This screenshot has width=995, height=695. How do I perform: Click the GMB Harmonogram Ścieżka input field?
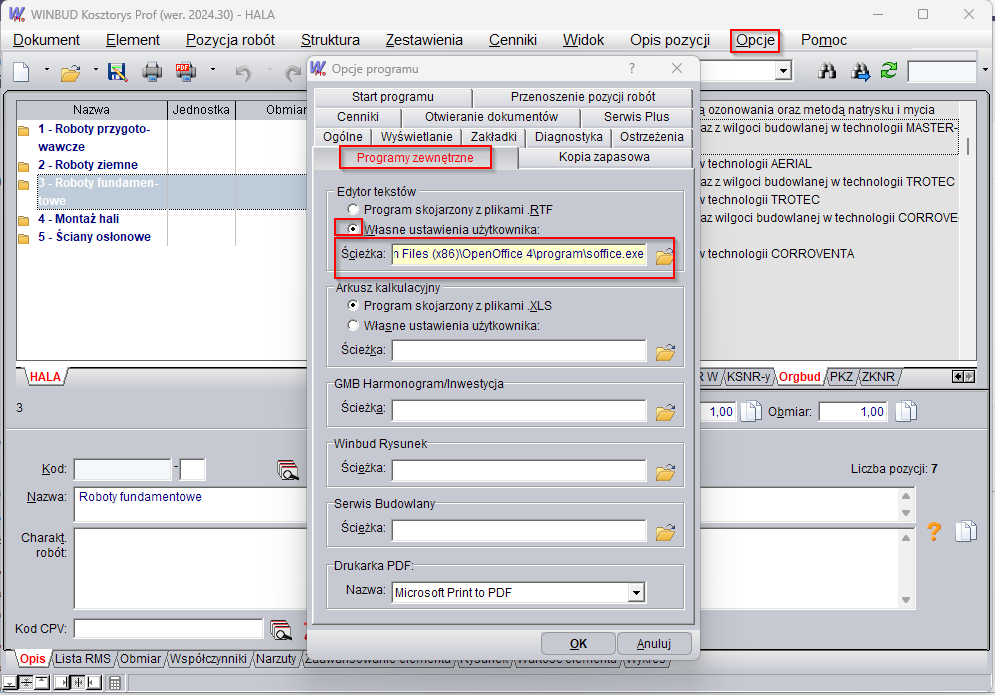[519, 410]
